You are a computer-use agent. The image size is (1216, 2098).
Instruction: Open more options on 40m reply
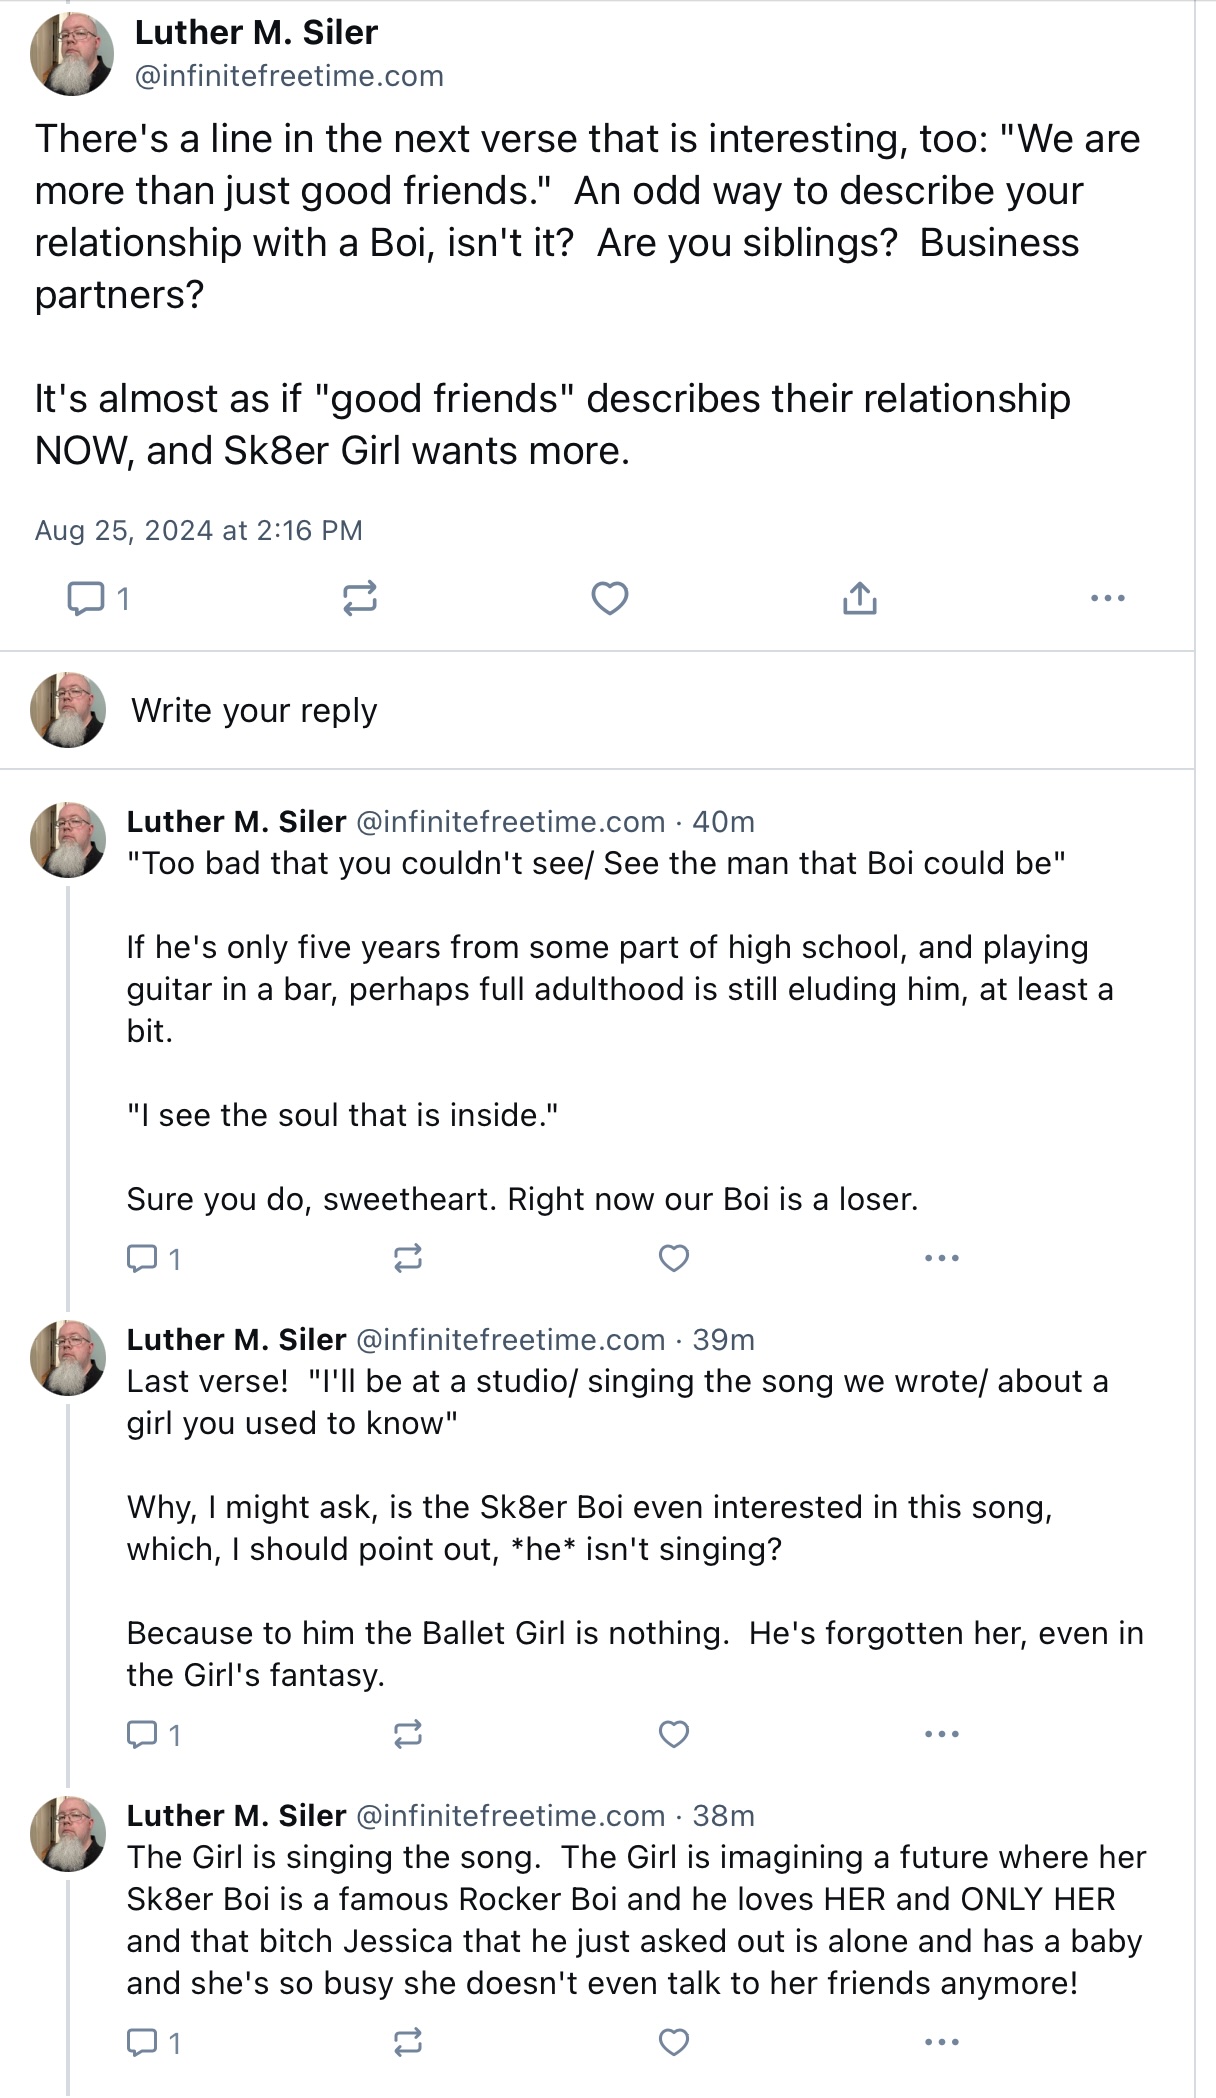click(942, 1258)
